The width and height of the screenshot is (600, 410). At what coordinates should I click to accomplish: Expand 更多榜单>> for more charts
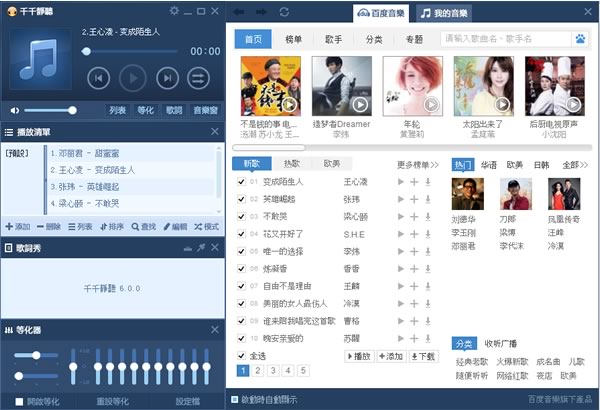(417, 164)
